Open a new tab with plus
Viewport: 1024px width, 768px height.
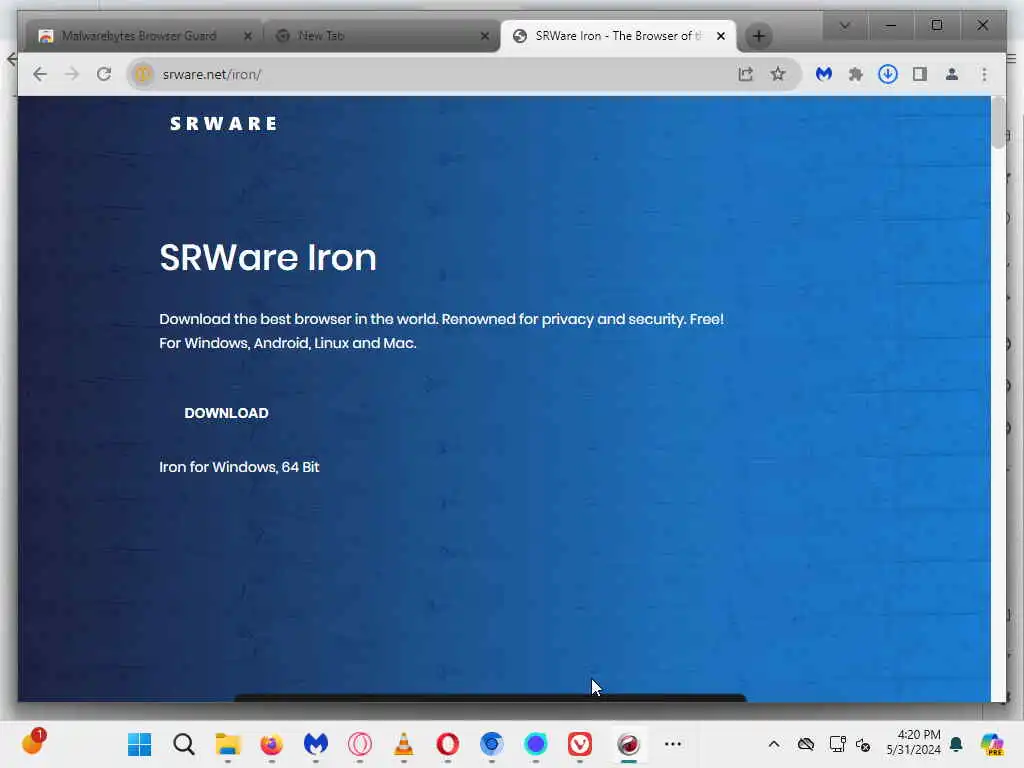[758, 36]
